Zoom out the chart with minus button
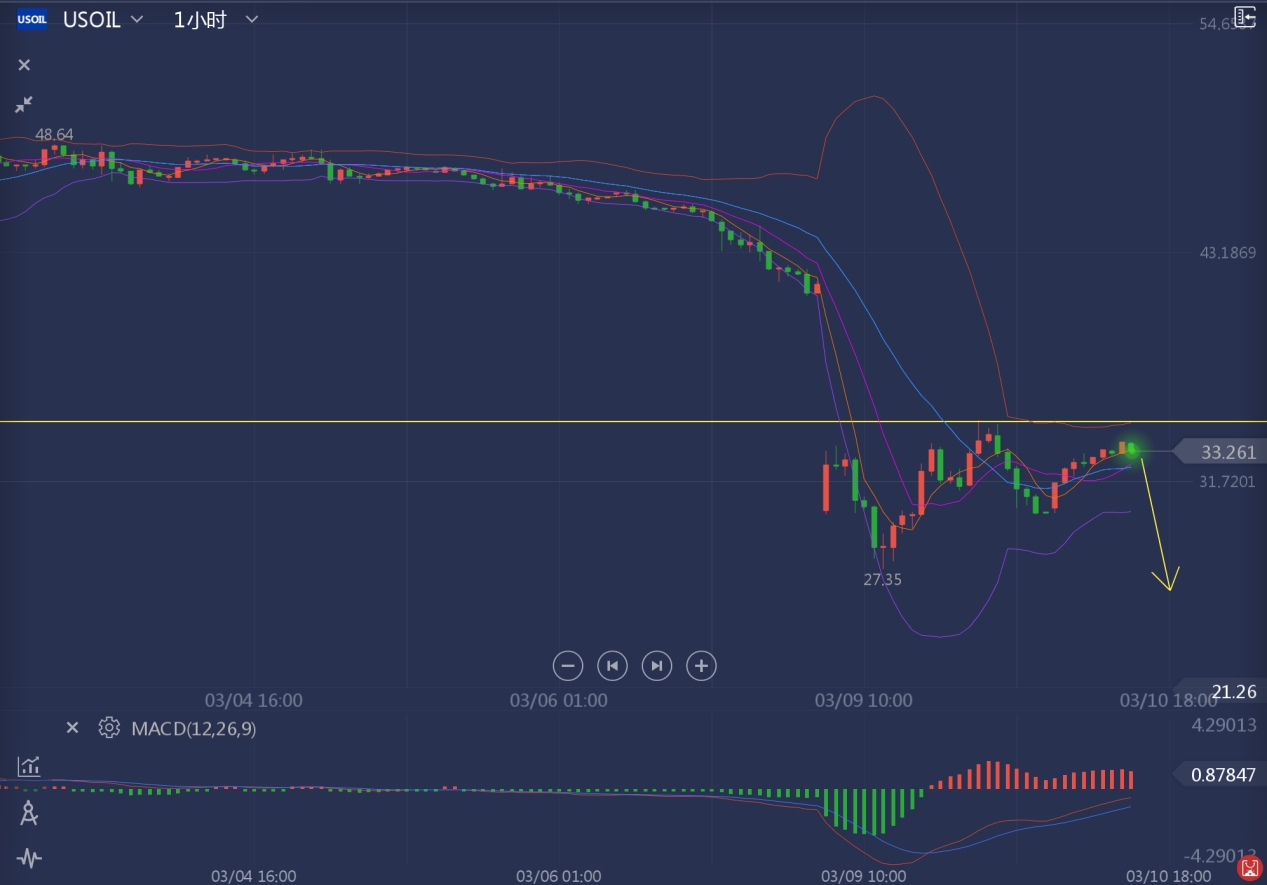Screen dimensions: 1267x885 click(567, 666)
